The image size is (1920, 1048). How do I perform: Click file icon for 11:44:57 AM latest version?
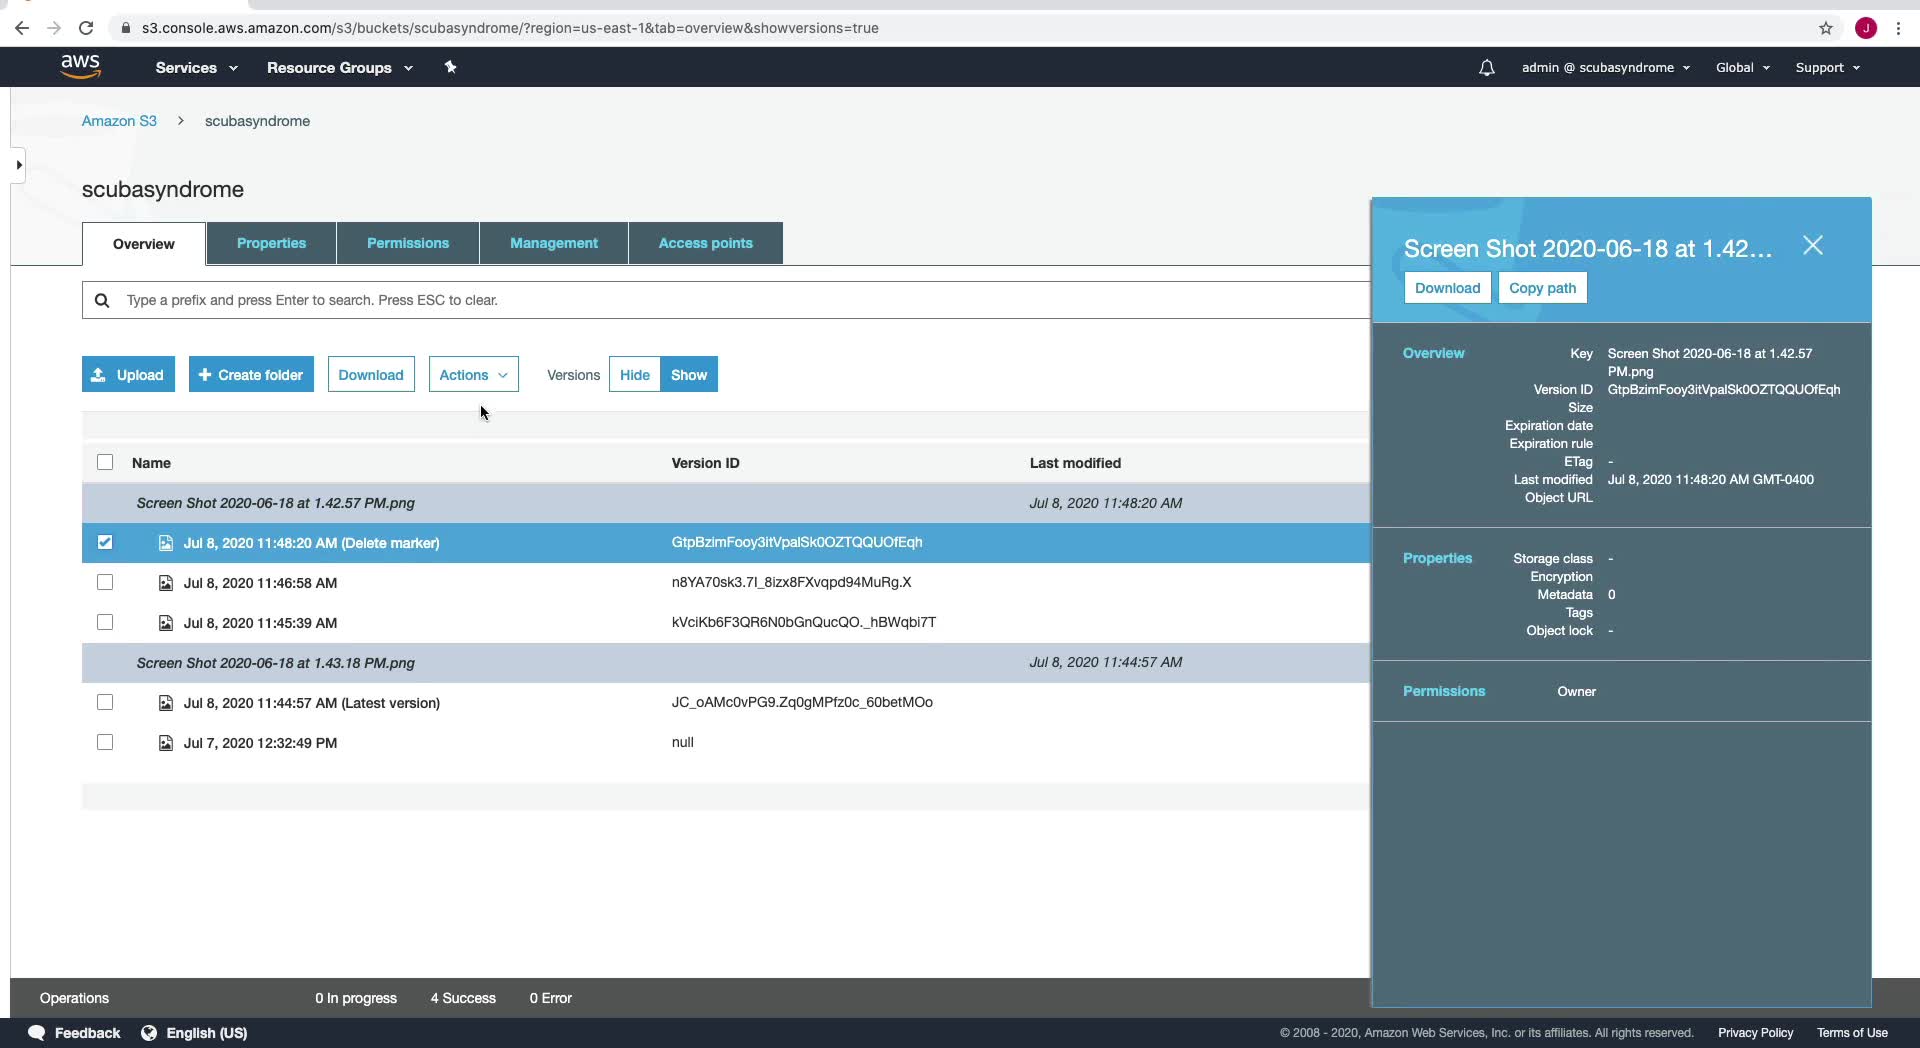(x=166, y=703)
